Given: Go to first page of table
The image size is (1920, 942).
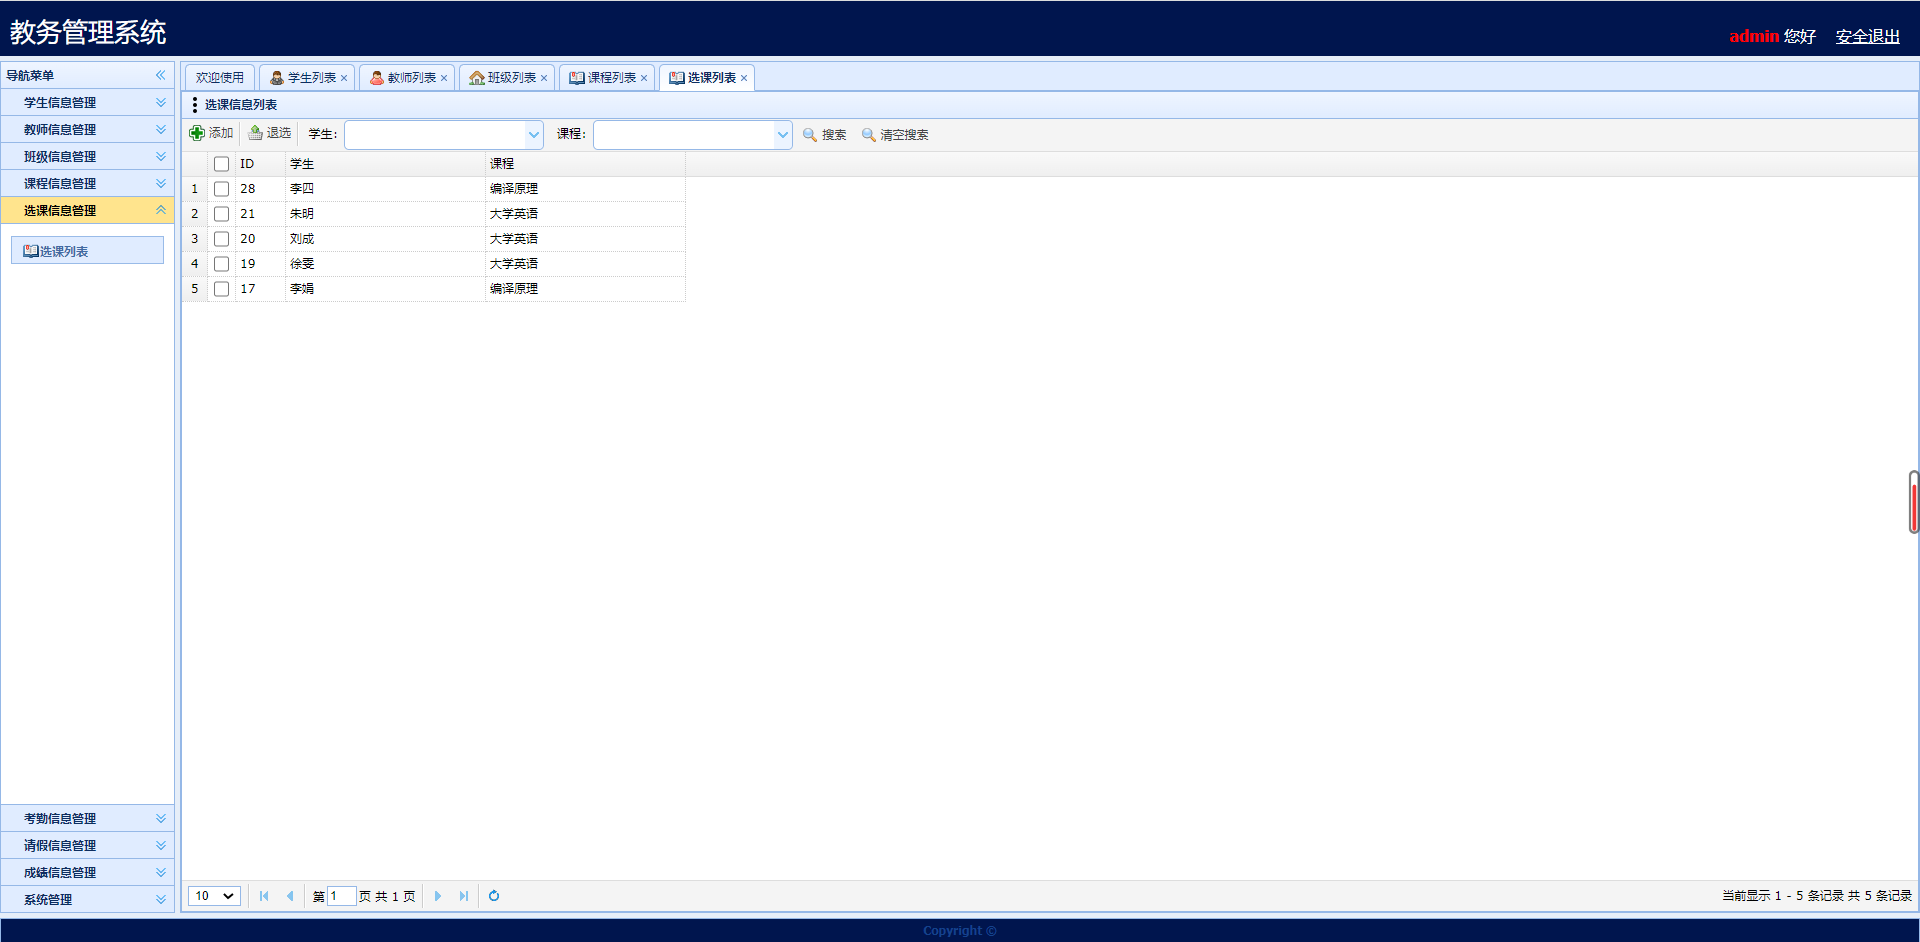Looking at the screenshot, I should [x=264, y=896].
